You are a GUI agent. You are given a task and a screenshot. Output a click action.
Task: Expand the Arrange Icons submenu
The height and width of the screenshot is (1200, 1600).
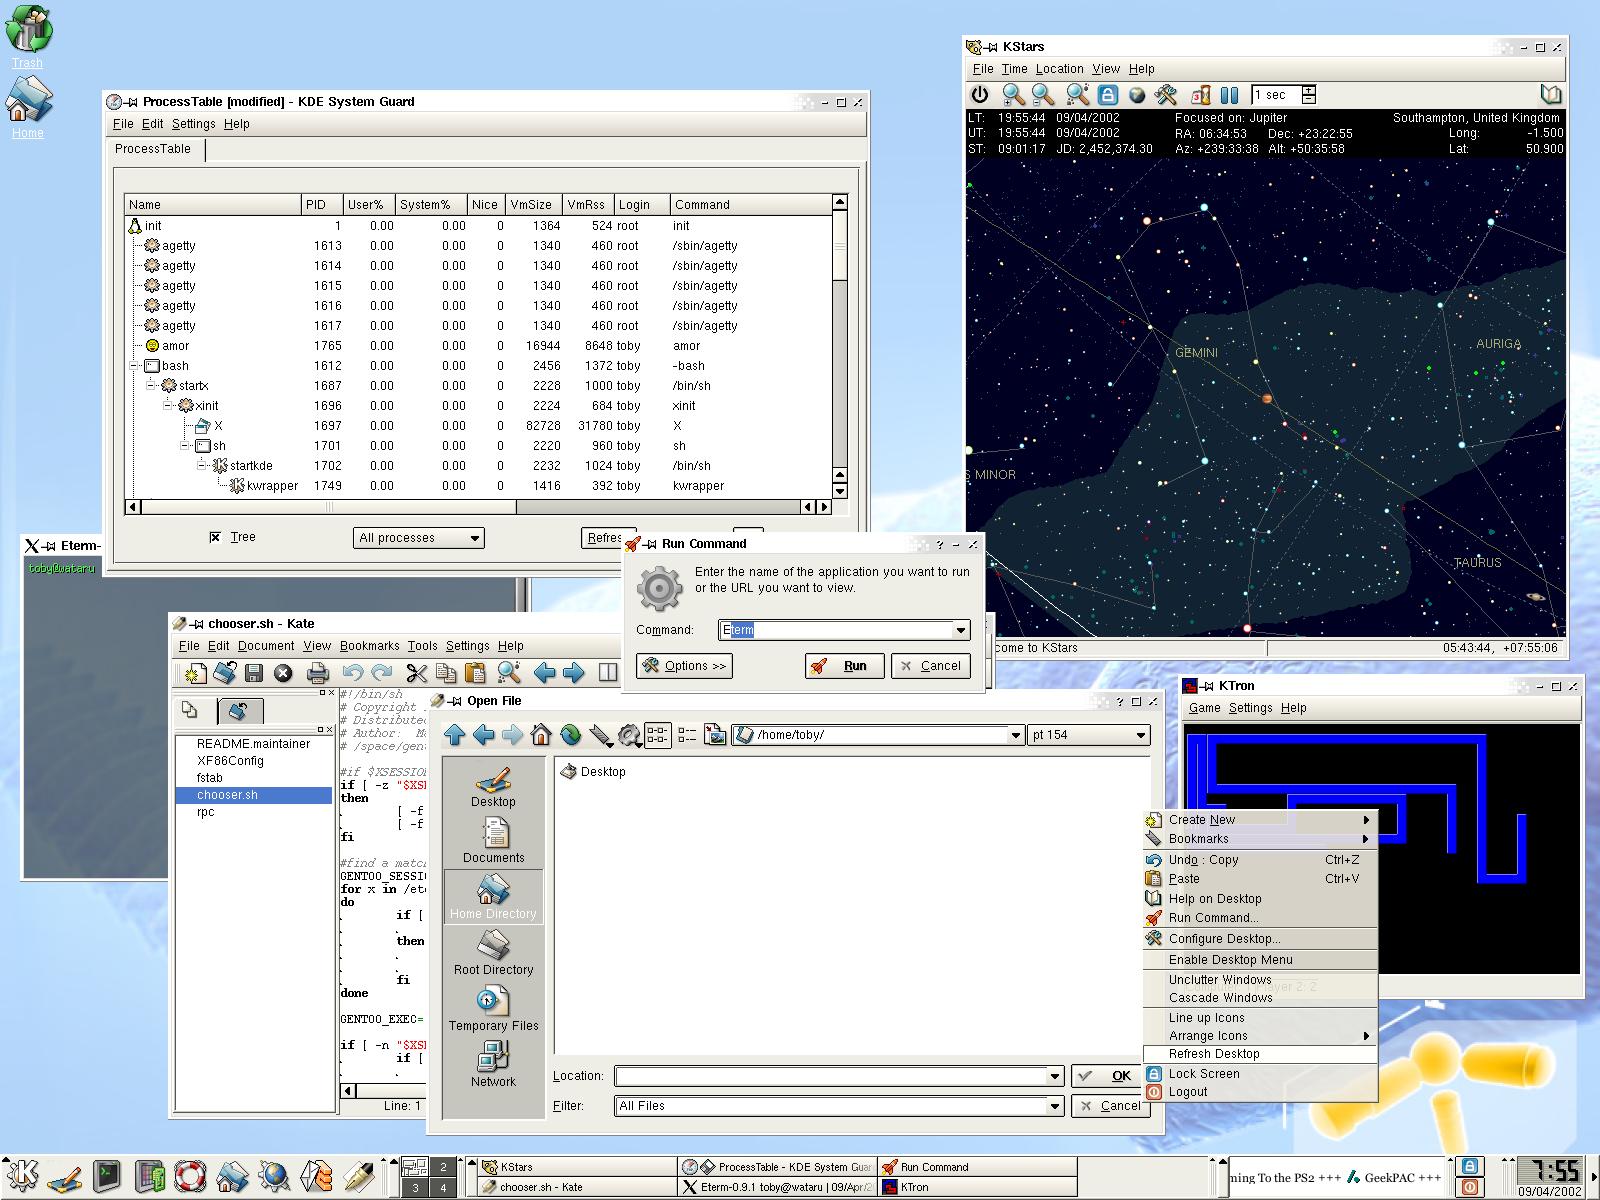[1259, 1036]
